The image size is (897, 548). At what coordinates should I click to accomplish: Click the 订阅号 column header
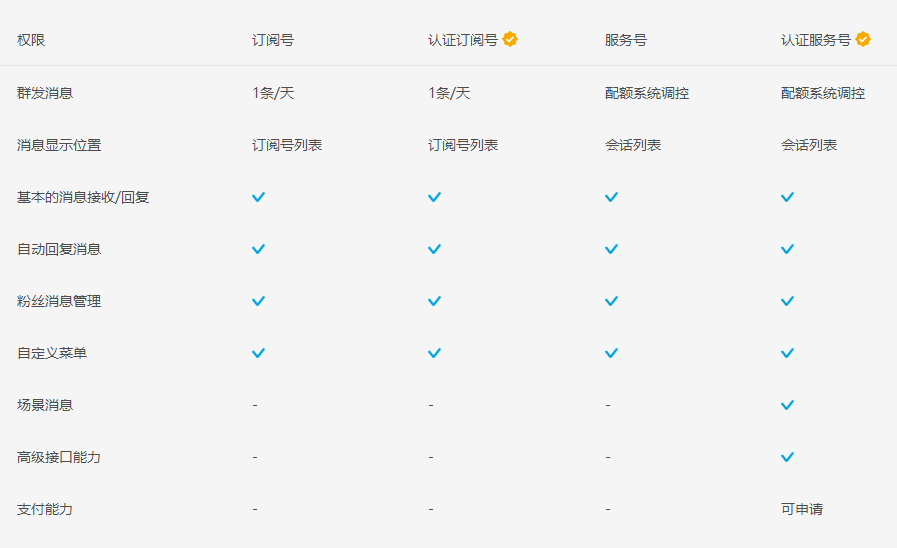(273, 40)
